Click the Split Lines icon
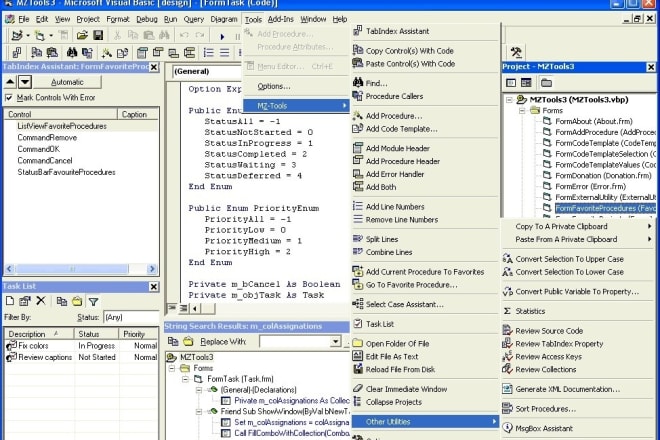660x440 pixels. 358,239
